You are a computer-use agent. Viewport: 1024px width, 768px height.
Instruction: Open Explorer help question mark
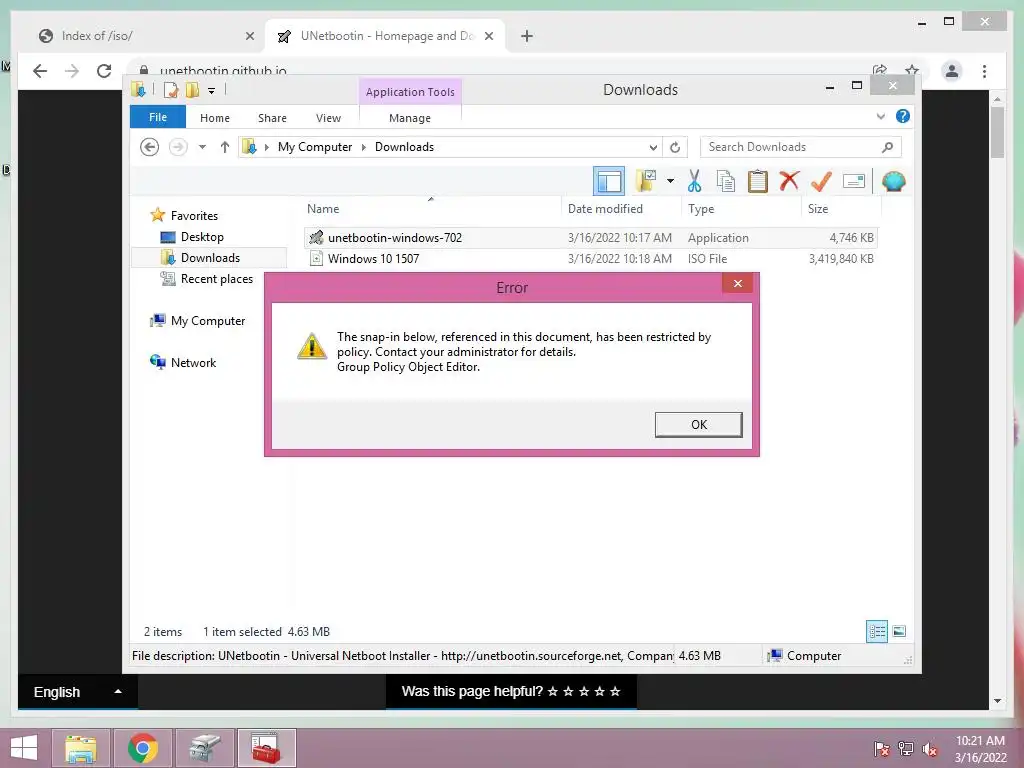(x=903, y=116)
